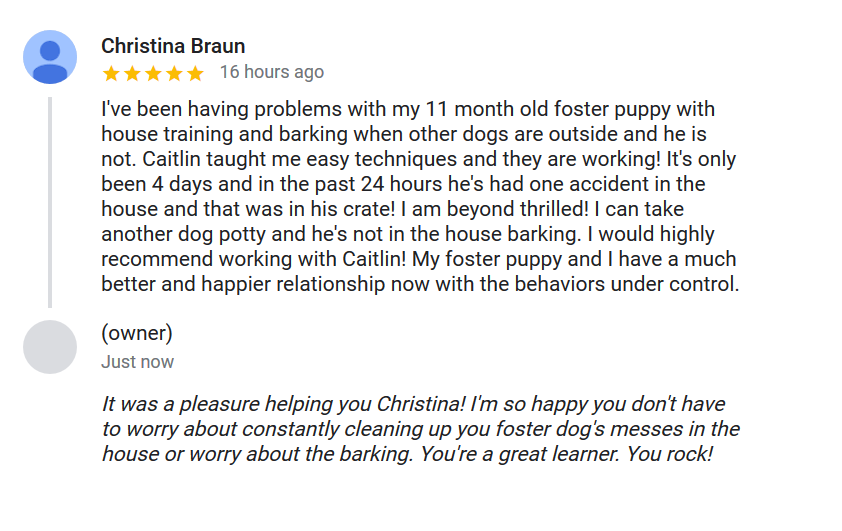Click the '16 hours ago' timestamp
Viewport: 842px width, 531px height.
pyautogui.click(x=272, y=72)
